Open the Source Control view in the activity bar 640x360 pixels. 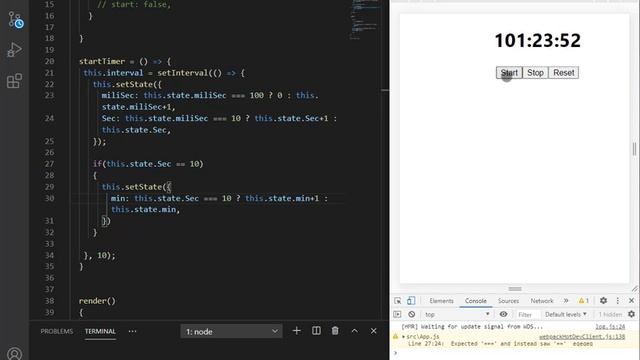pos(15,20)
